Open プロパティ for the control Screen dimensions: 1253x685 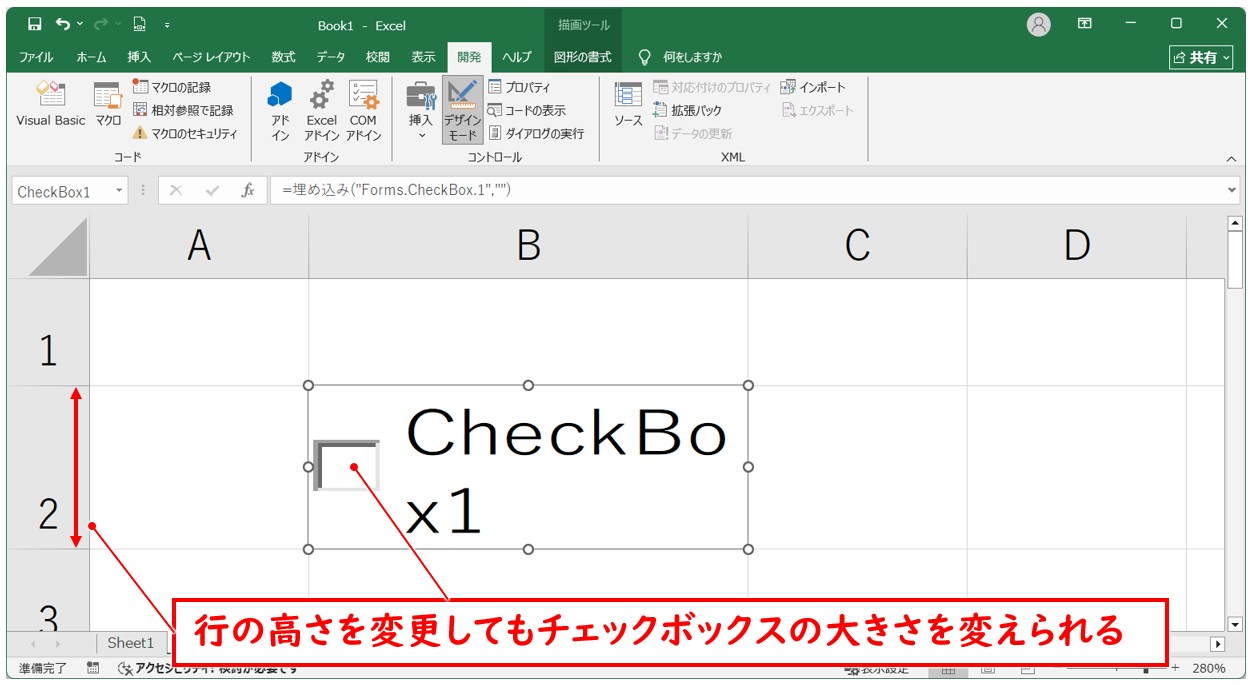[x=520, y=87]
